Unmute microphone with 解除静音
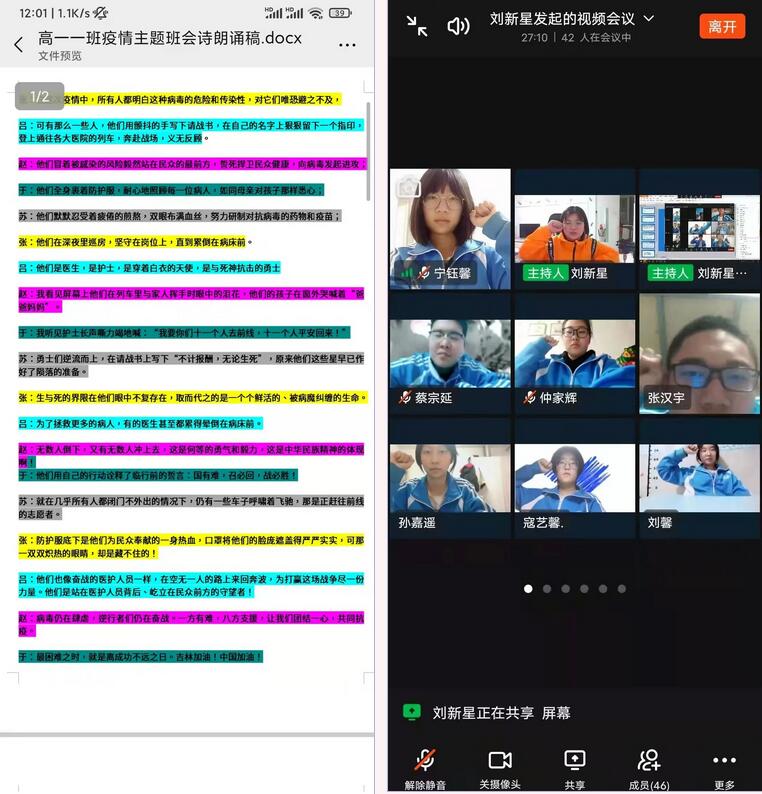The width and height of the screenshot is (762, 794). [x=425, y=768]
